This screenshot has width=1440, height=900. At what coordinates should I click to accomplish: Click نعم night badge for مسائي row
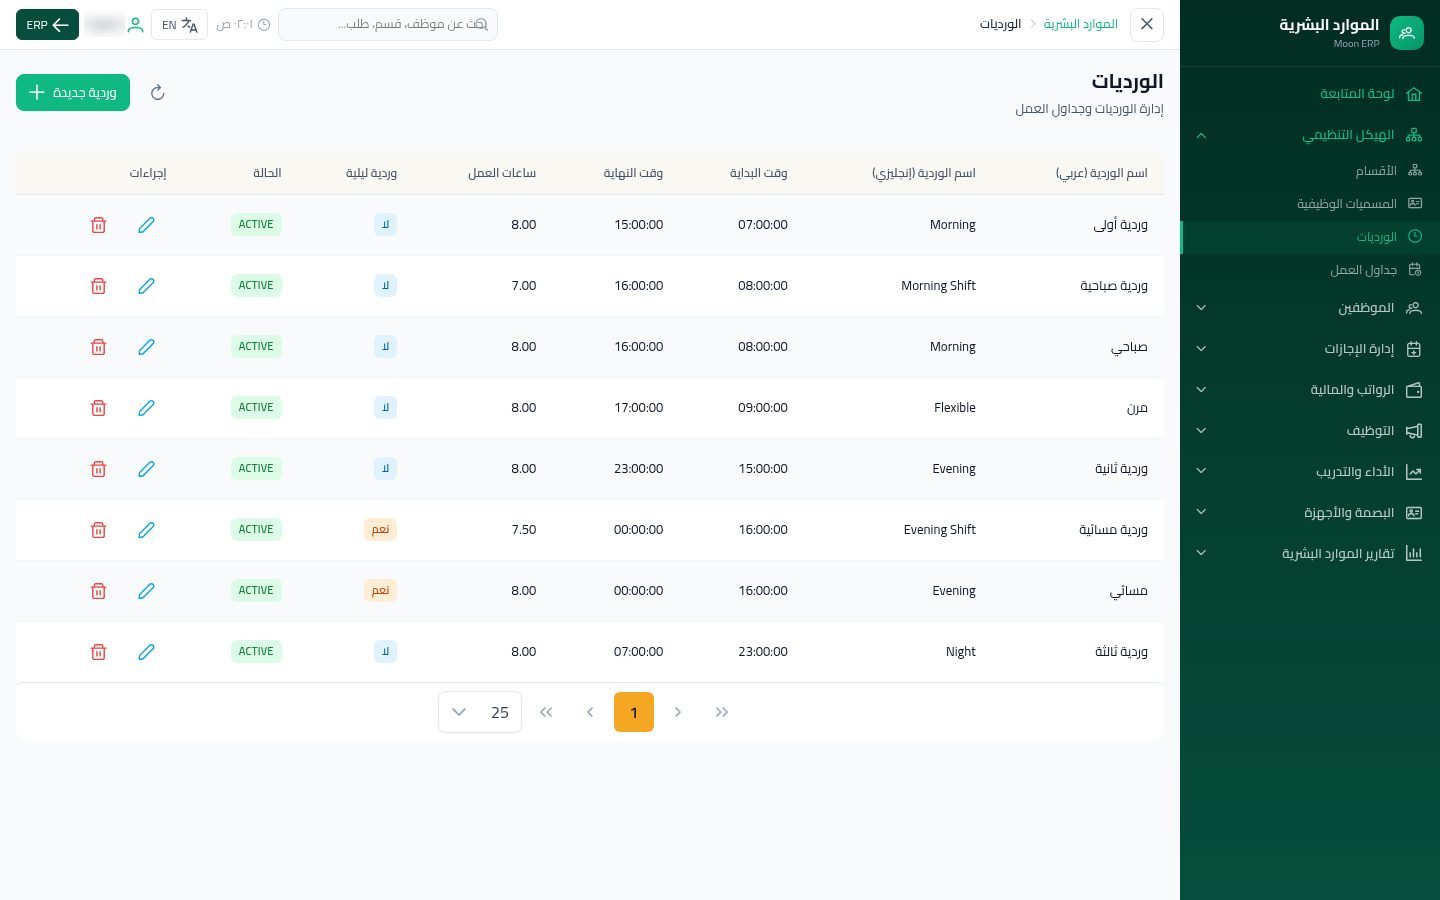coord(381,591)
